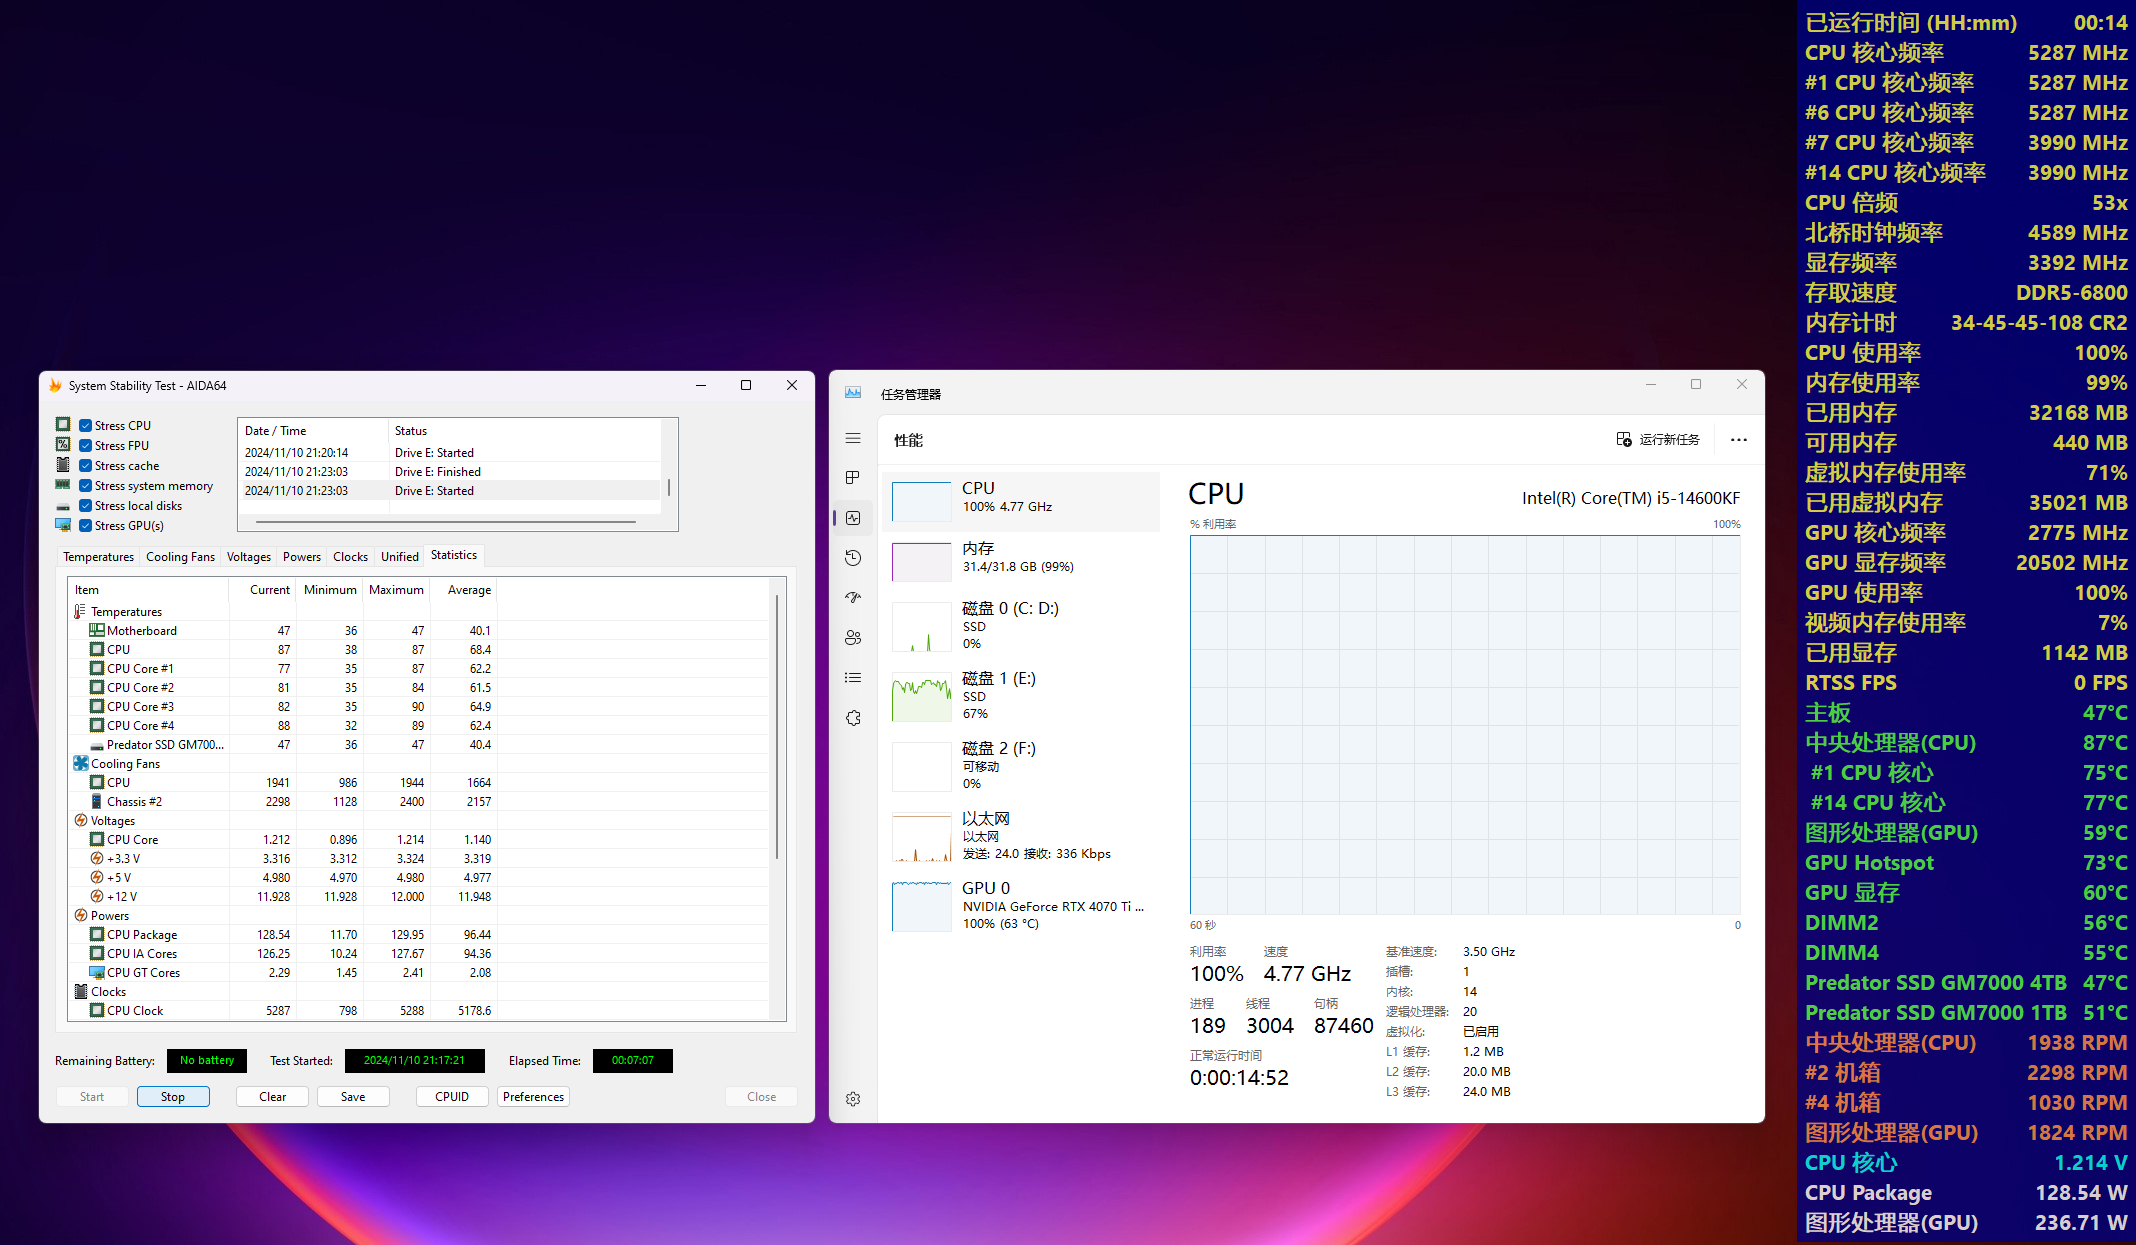Click the log list horizontal scrollbar
2136x1245 pixels.
(446, 522)
